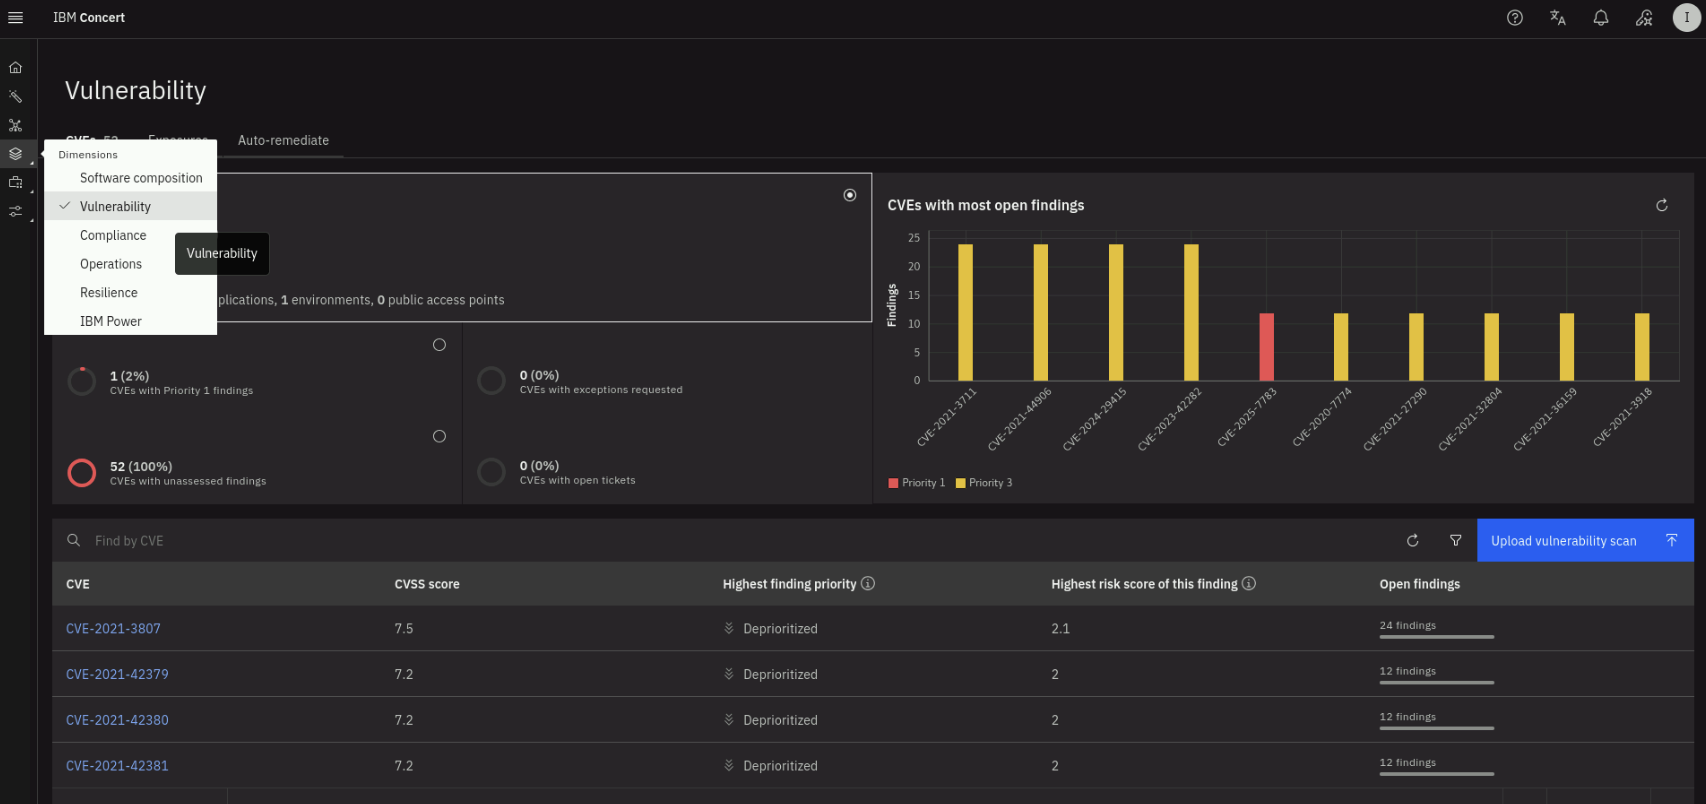1706x804 pixels.
Task: Show info for Highest risk score column
Action: [1249, 584]
